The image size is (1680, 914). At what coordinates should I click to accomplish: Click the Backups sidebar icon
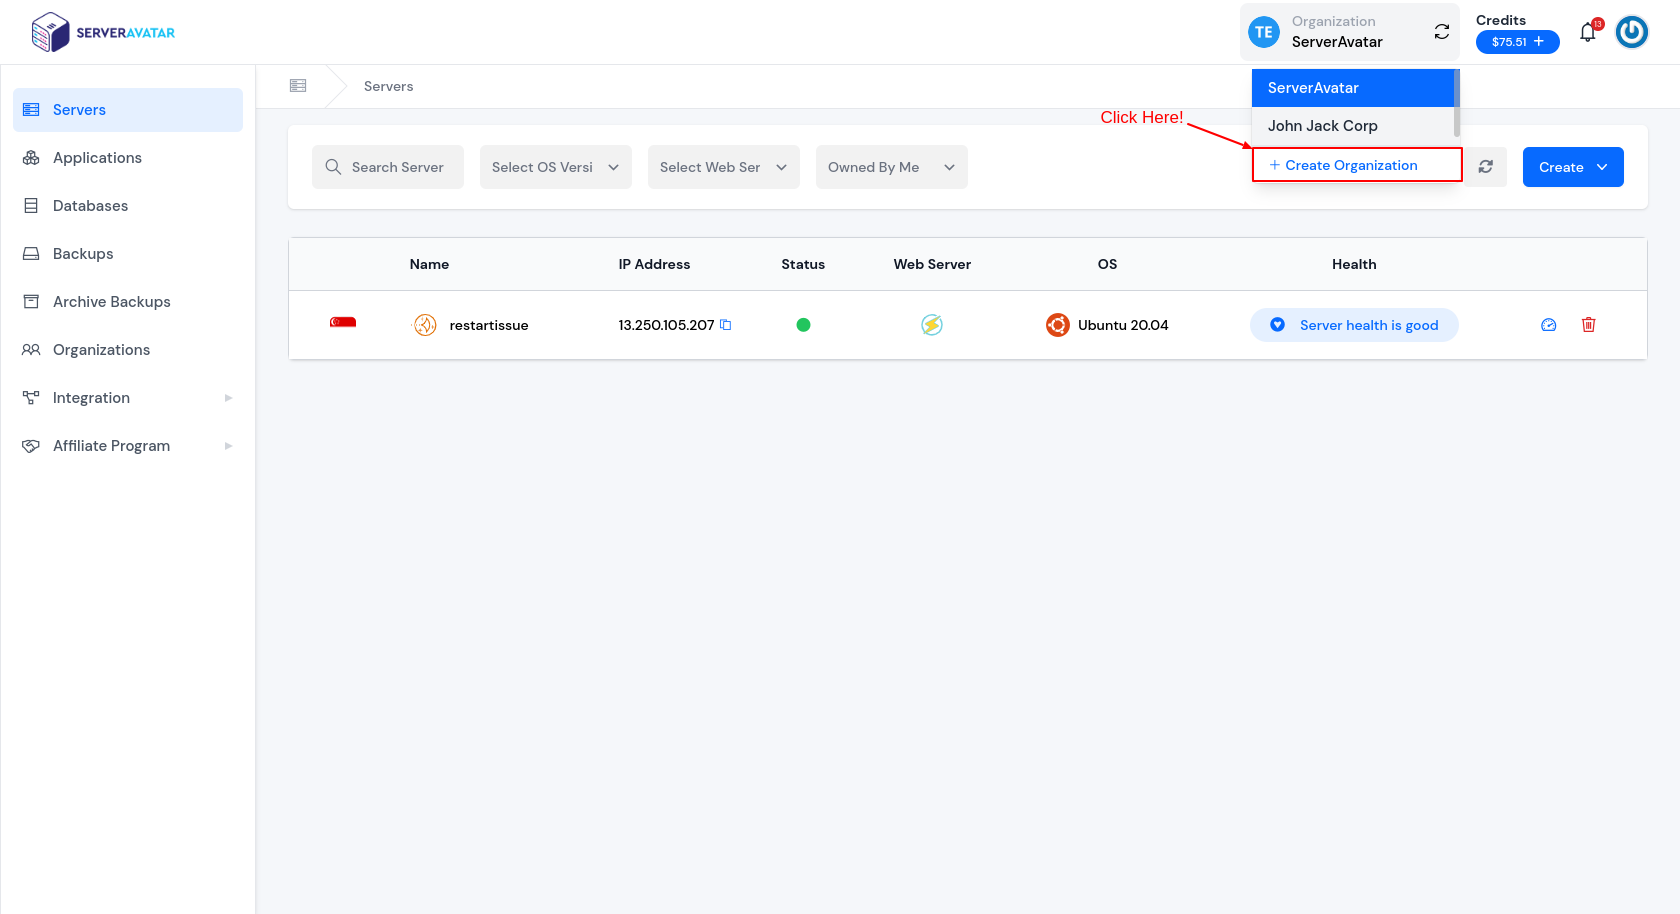coord(31,254)
